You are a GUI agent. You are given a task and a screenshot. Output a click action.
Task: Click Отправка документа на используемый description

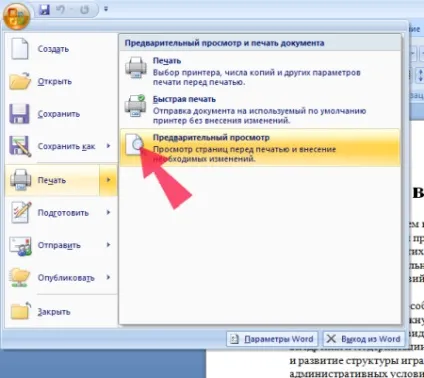click(259, 116)
